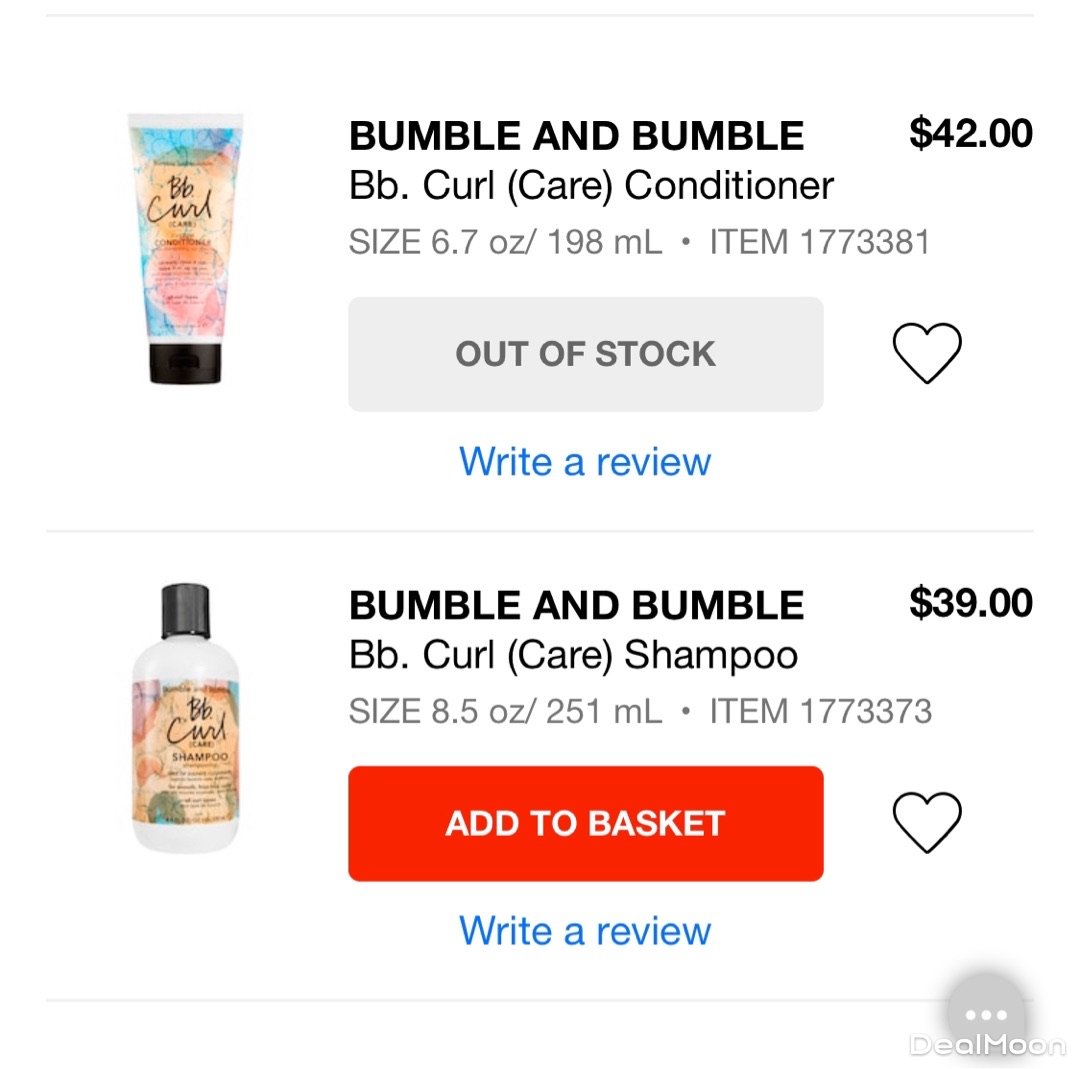Select Bumble and Bumble brand above Shampoo
The width and height of the screenshot is (1080, 1069).
(x=576, y=605)
